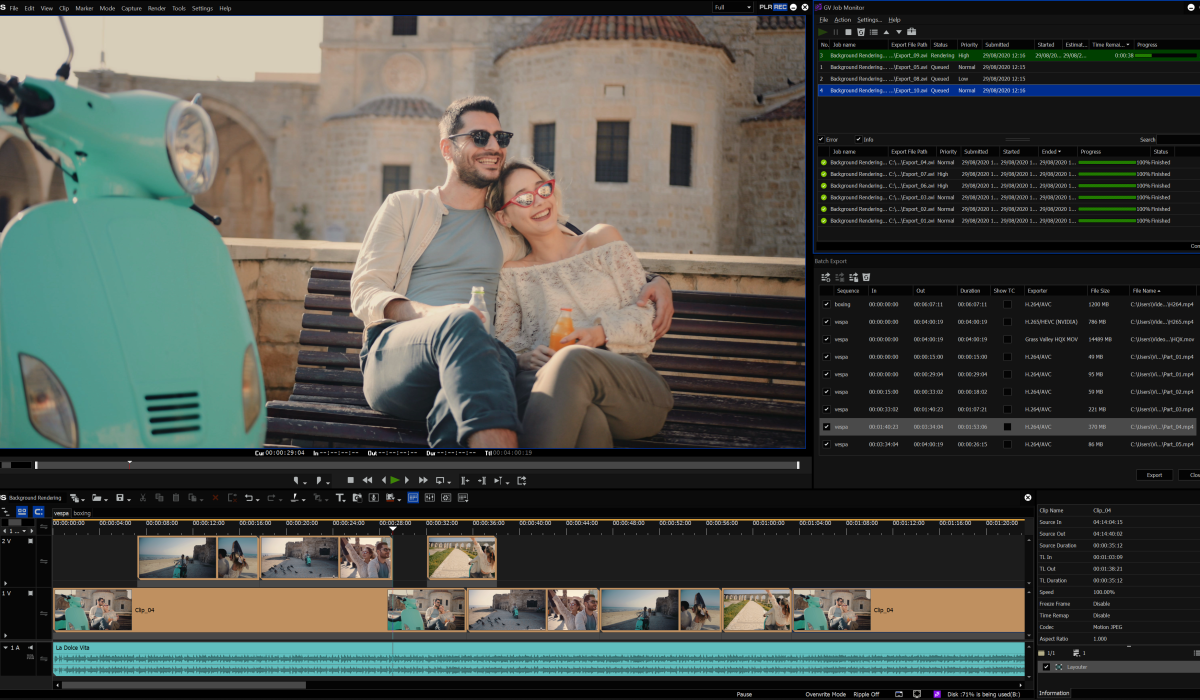The width and height of the screenshot is (1200, 700).
Task: Uncheck the Info filter checkbox in Job Monitor
Action: (x=859, y=139)
